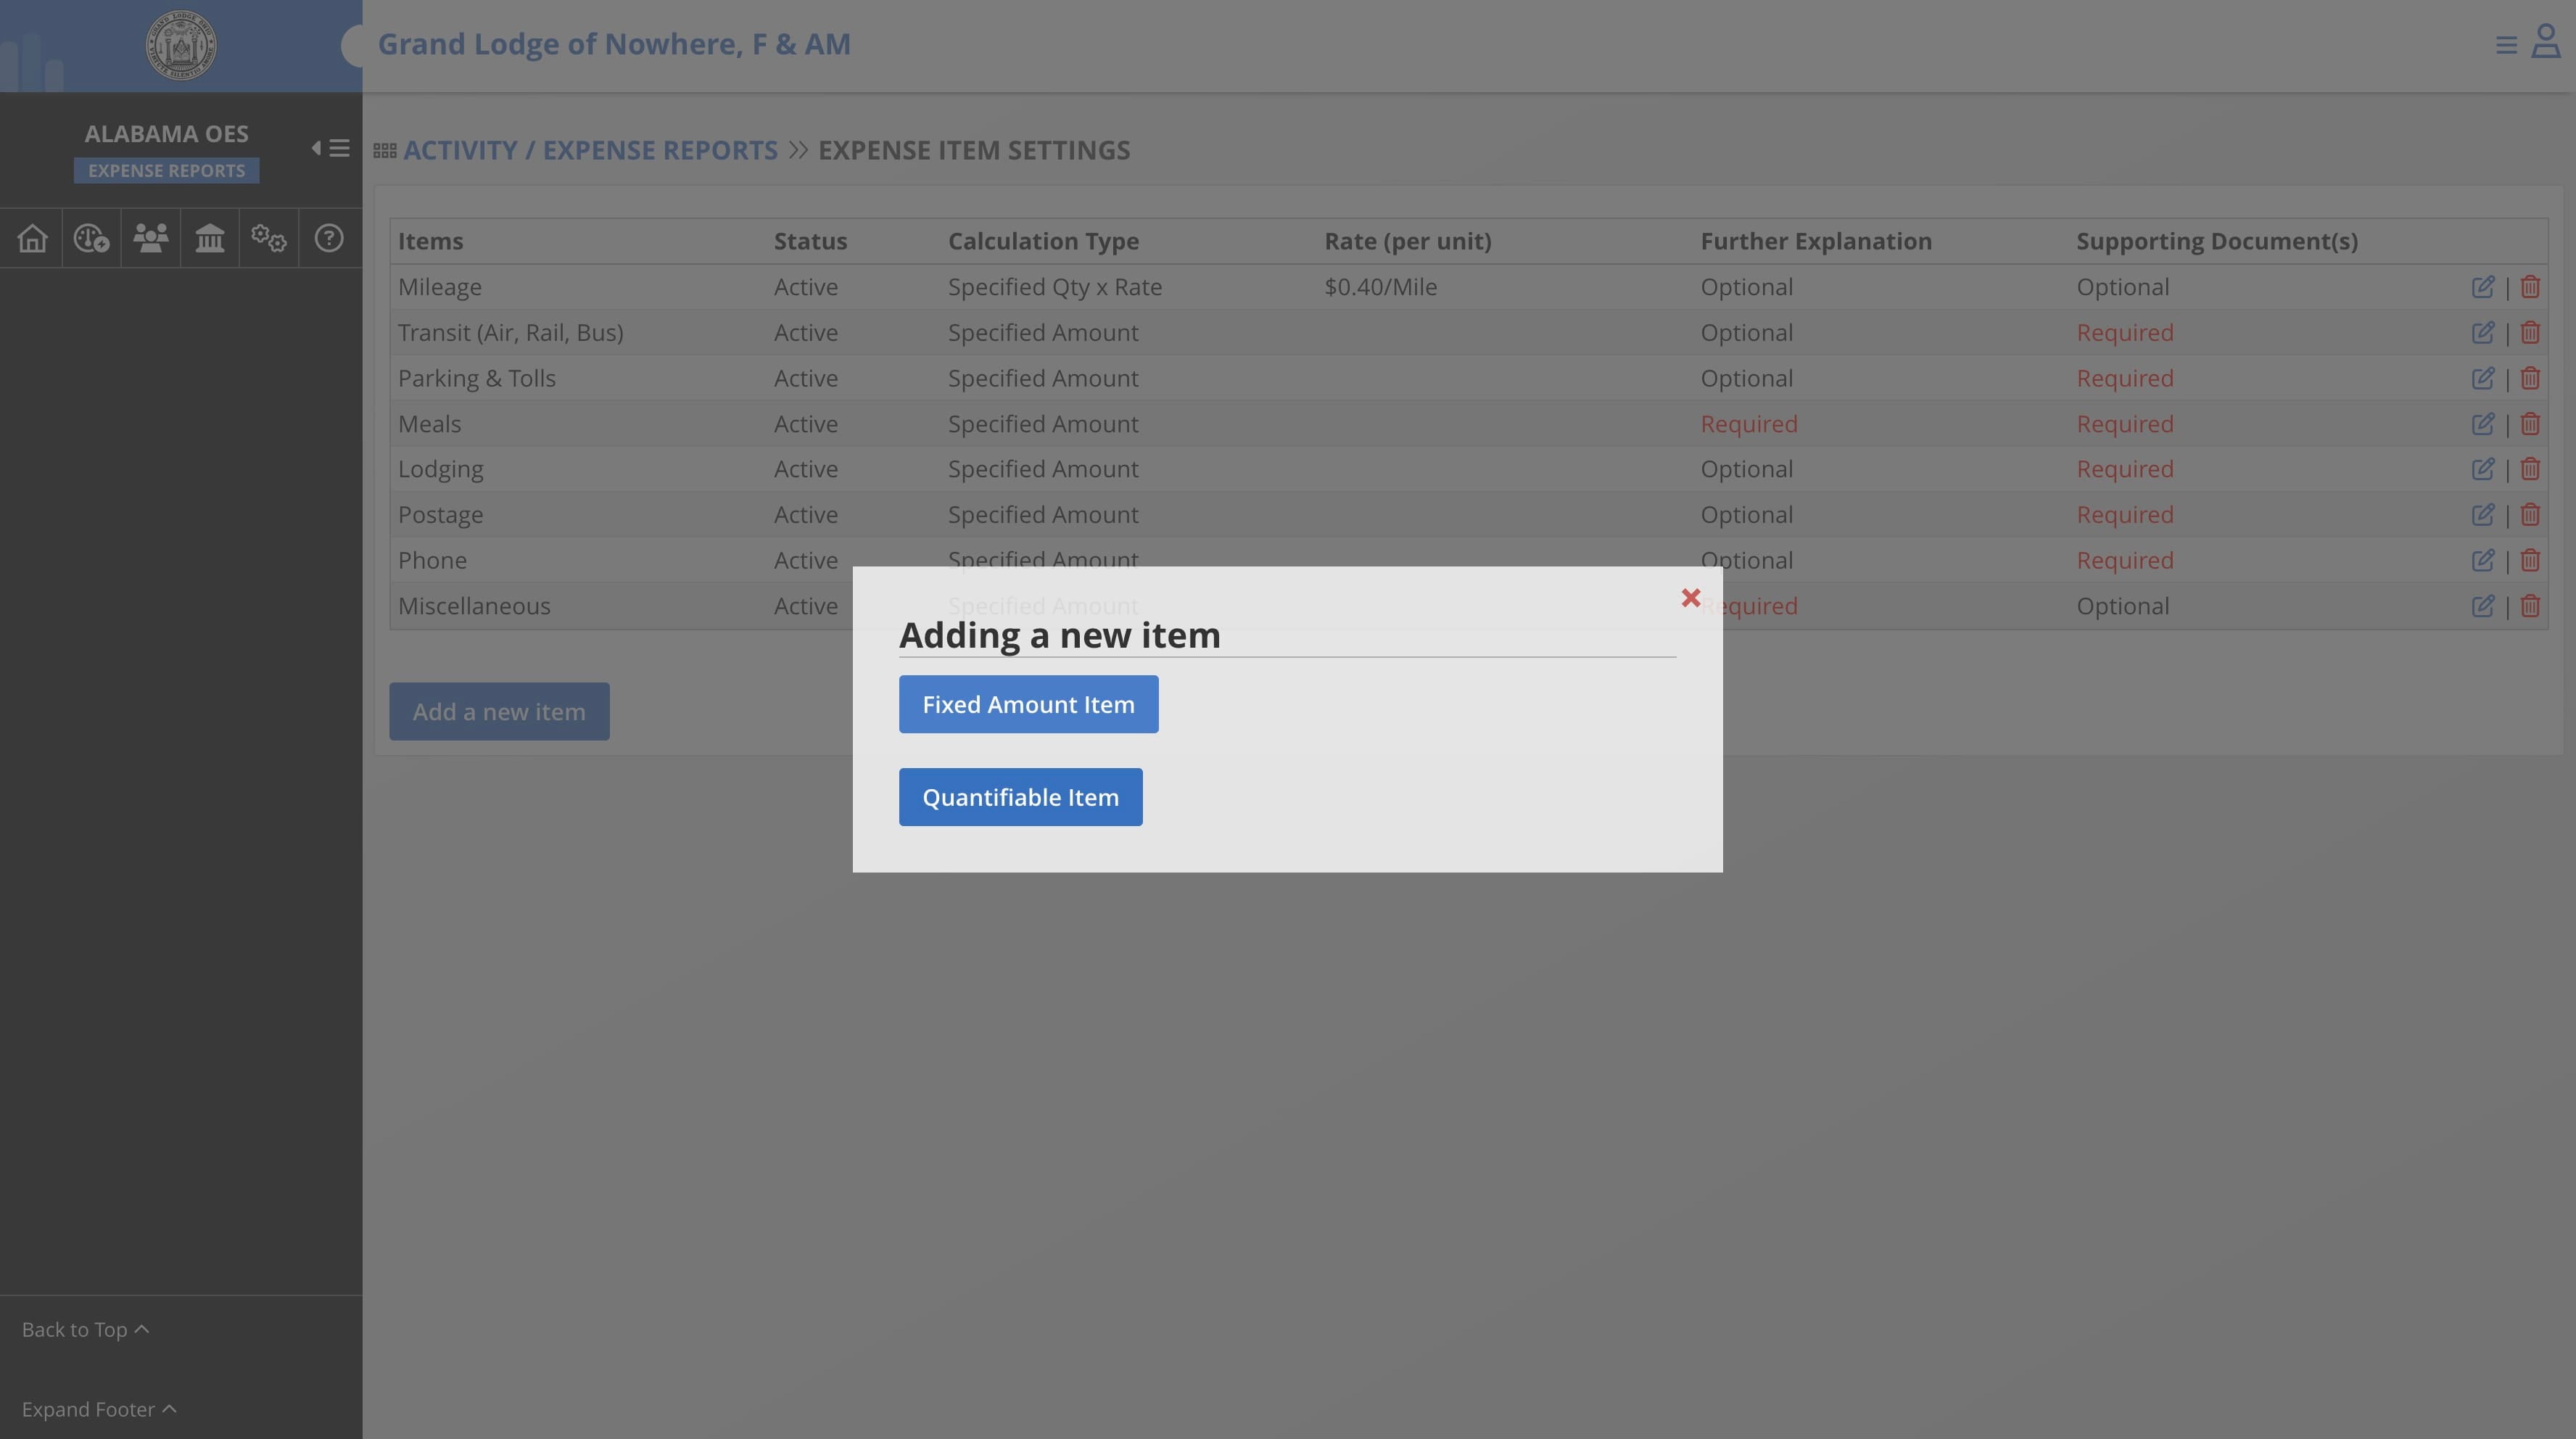This screenshot has width=2576, height=1439.
Task: Click ALABAMA OES sidebar heading
Action: click(x=166, y=133)
